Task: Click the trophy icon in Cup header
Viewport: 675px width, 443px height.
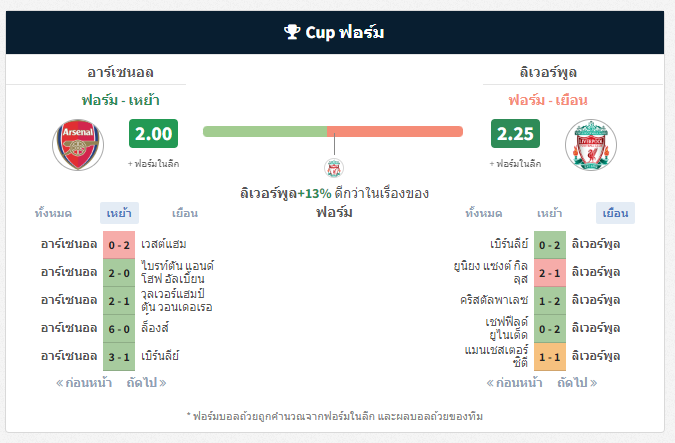Action: pyautogui.click(x=292, y=32)
